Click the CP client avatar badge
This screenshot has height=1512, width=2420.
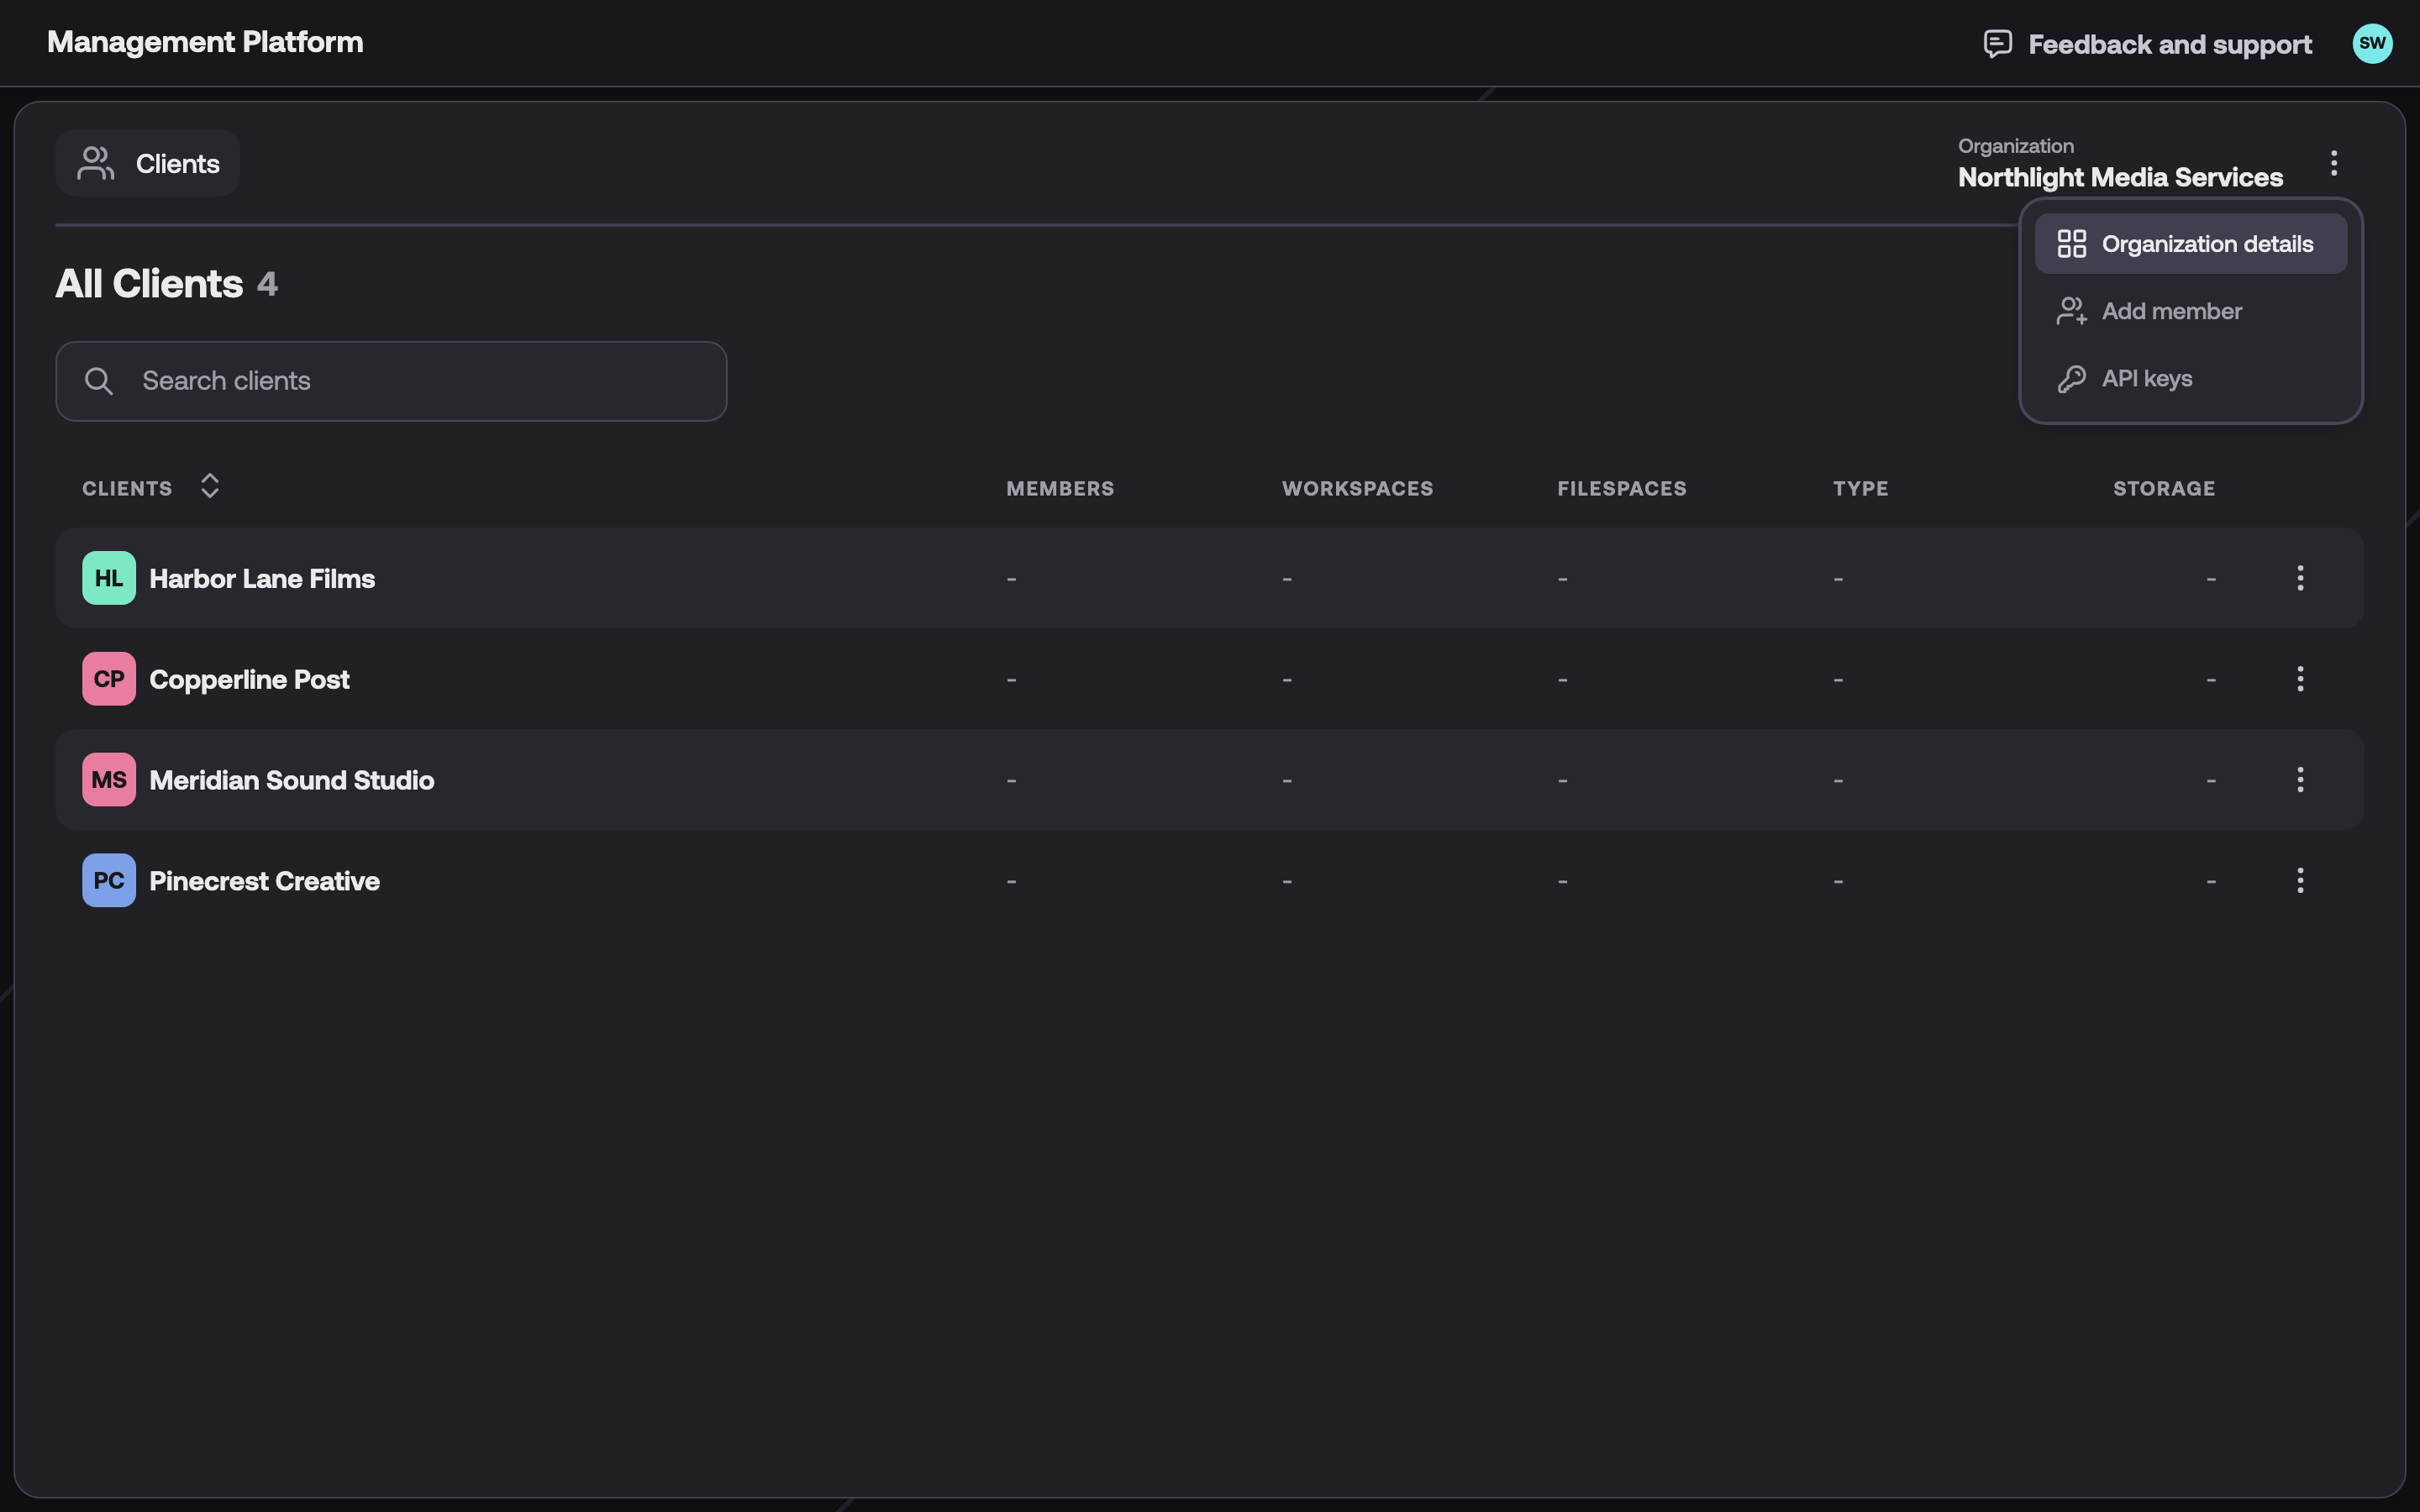click(x=109, y=679)
